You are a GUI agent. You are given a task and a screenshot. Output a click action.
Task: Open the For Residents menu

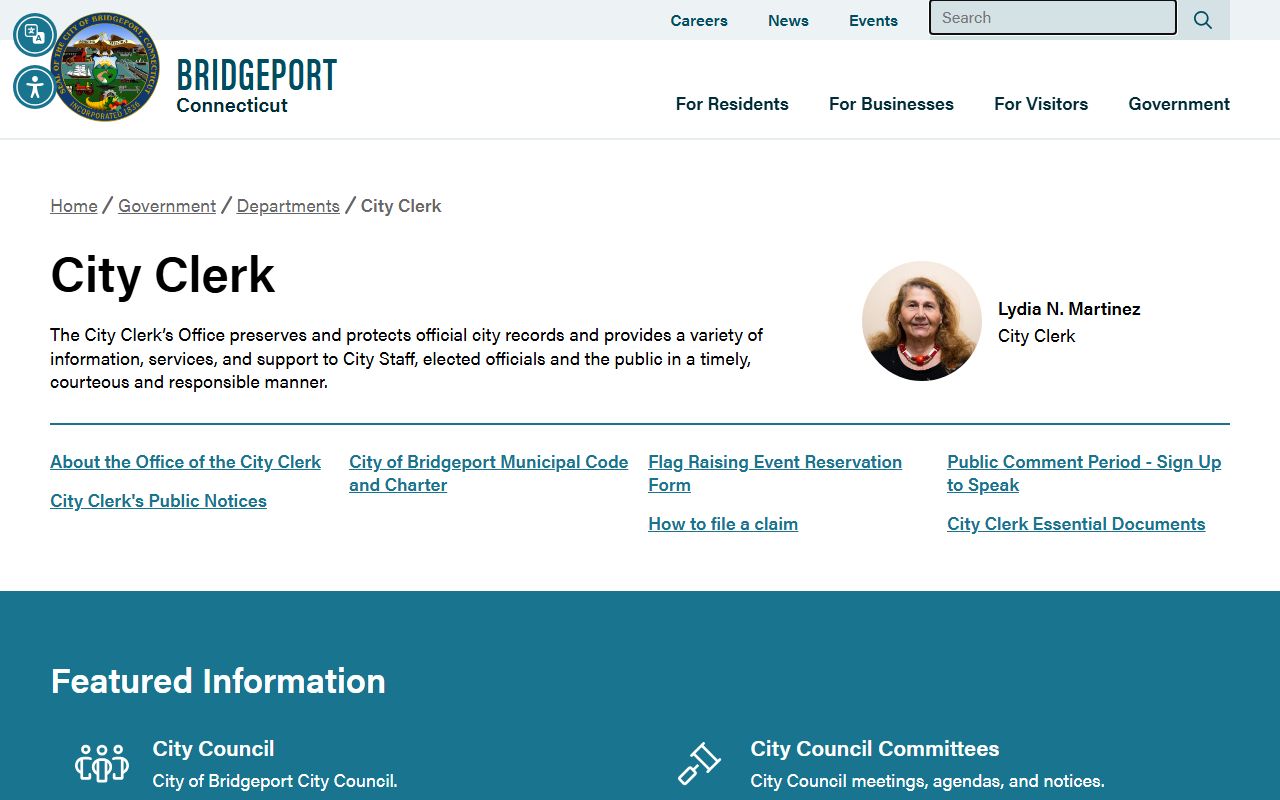tap(732, 104)
